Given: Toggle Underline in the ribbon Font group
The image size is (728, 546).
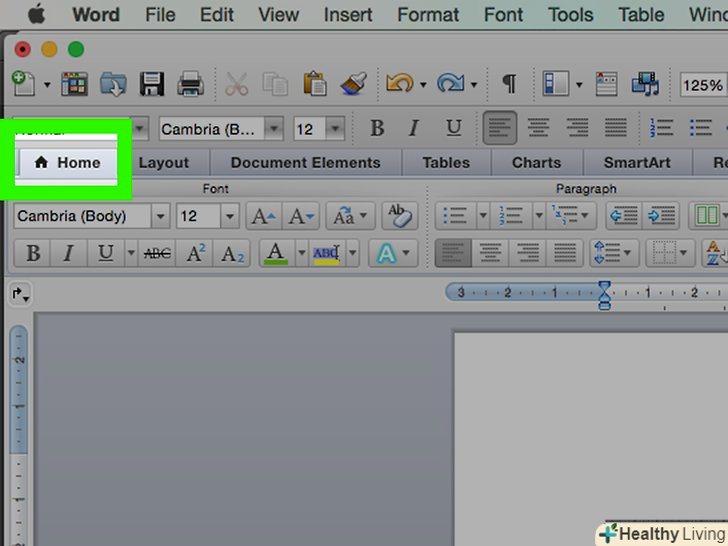Looking at the screenshot, I should 106,253.
